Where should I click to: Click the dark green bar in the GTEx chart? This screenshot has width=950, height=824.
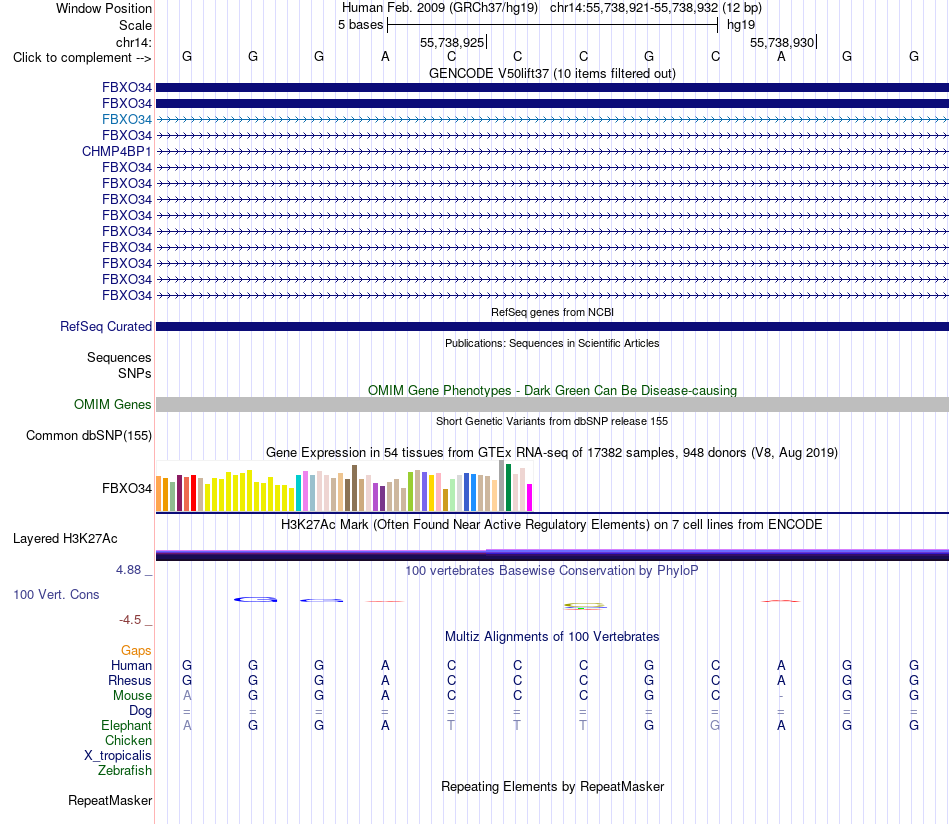[509, 488]
